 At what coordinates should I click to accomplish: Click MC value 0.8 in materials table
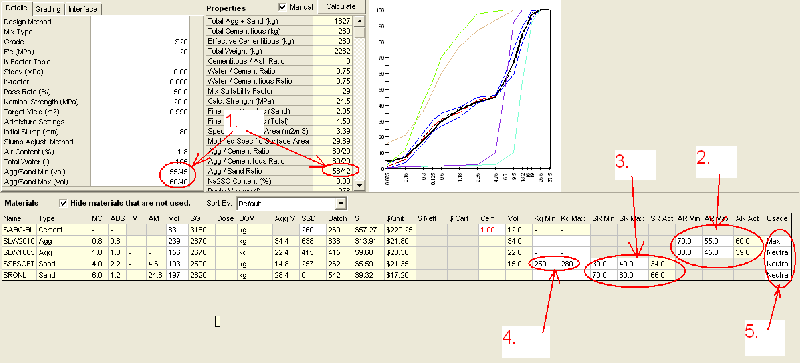[98, 240]
